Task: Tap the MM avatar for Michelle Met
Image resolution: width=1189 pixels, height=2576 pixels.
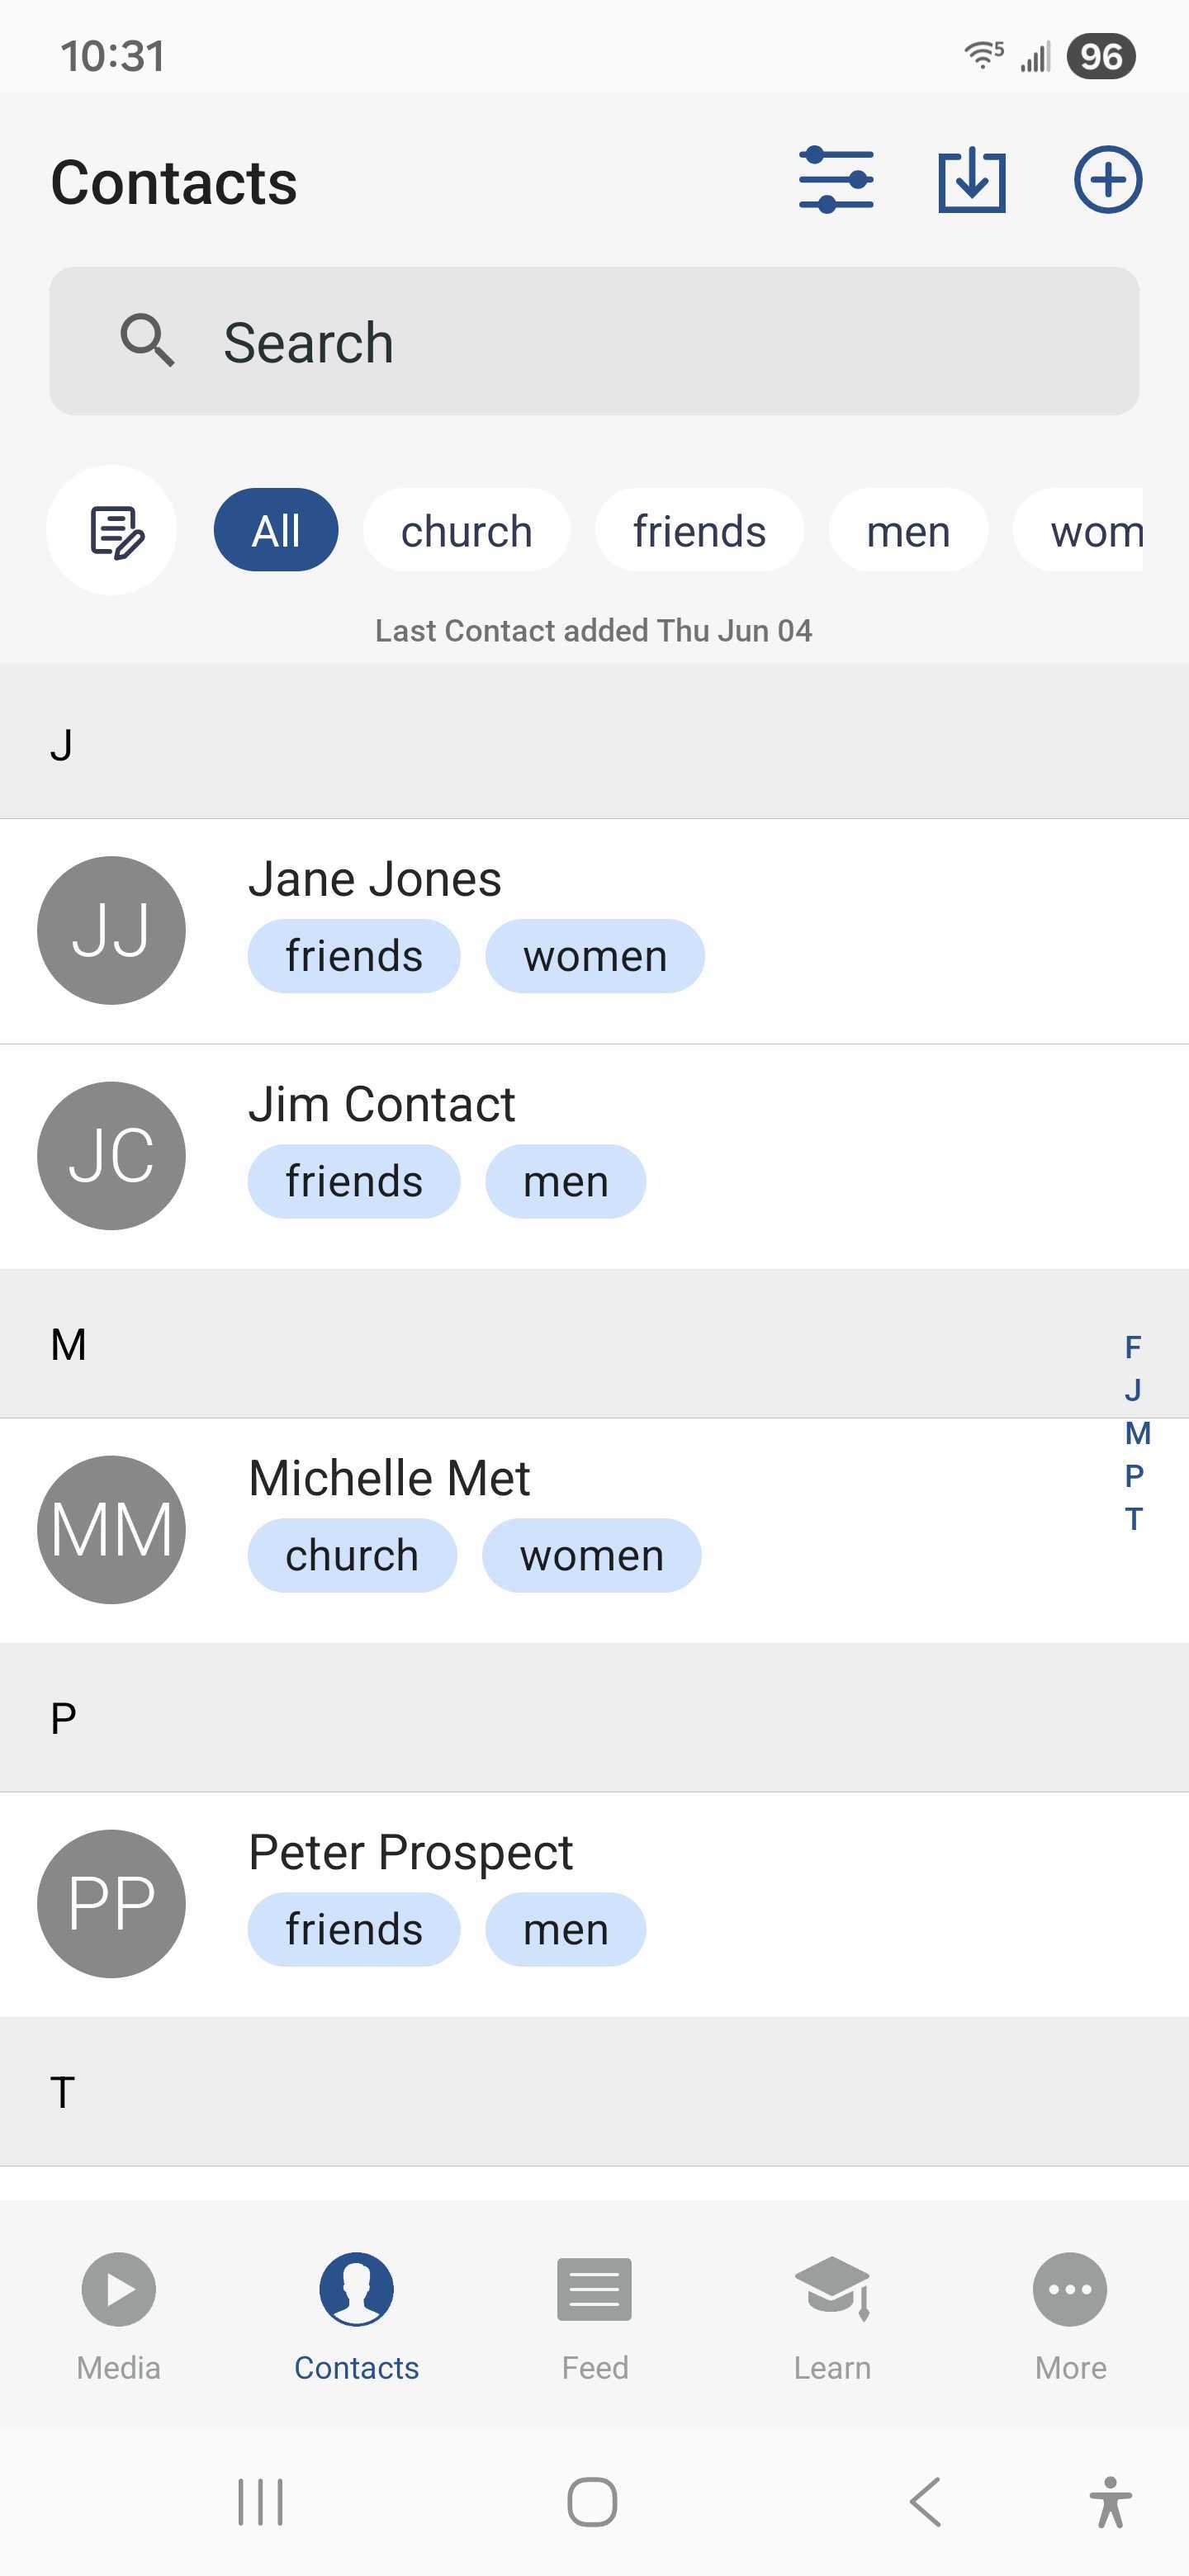Action: click(x=111, y=1530)
